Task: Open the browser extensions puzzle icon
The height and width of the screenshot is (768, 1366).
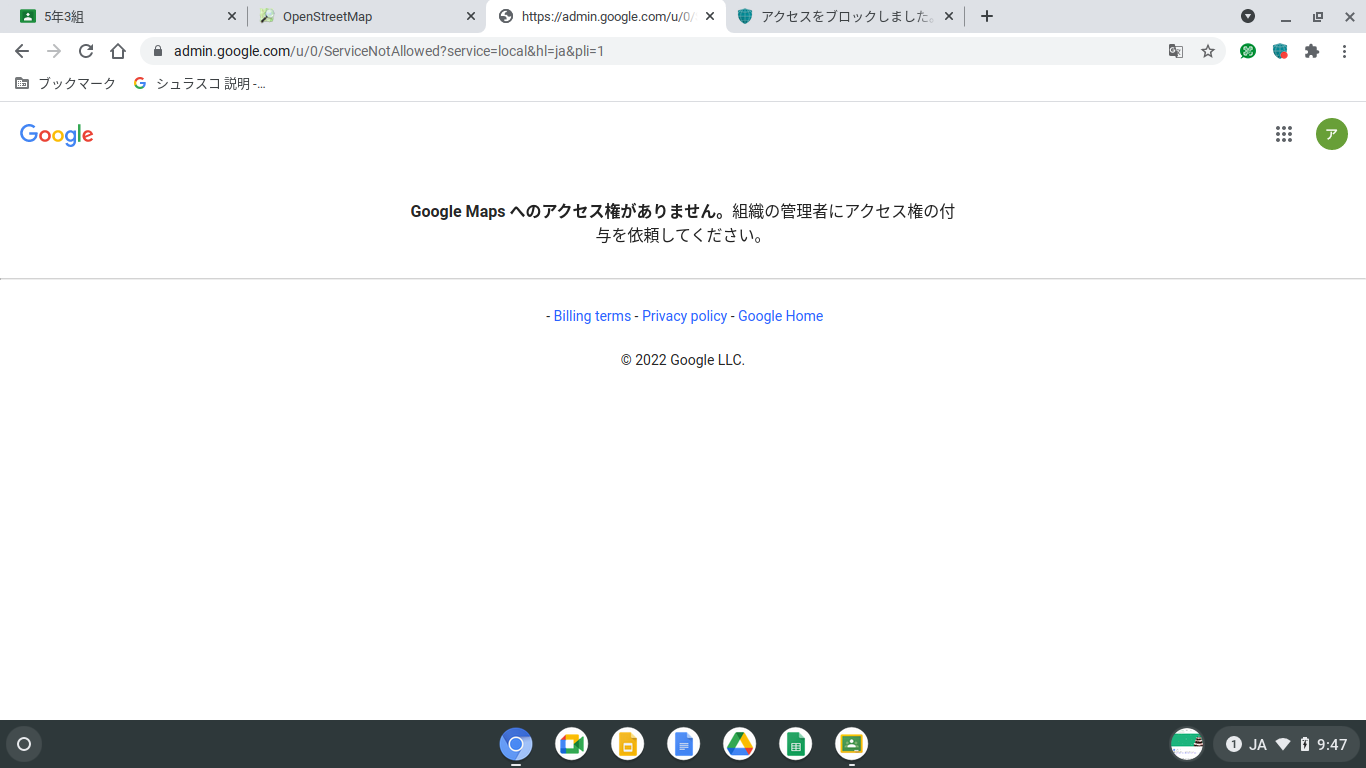Action: (x=1312, y=50)
